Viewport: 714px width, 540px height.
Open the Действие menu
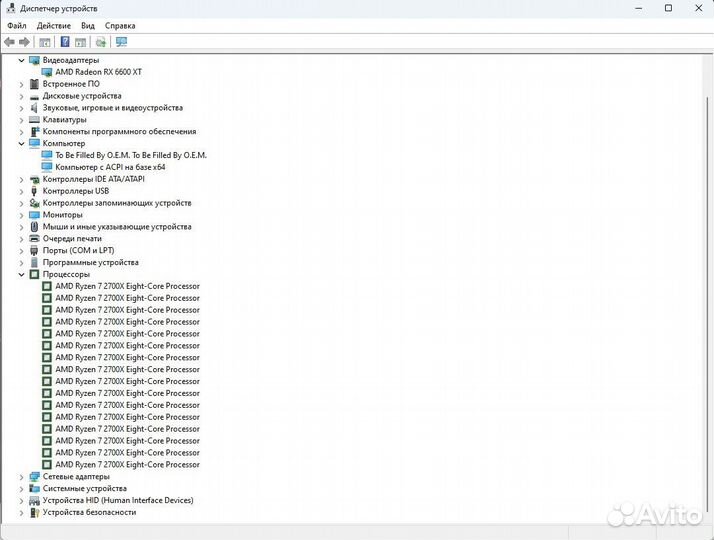[x=53, y=25]
